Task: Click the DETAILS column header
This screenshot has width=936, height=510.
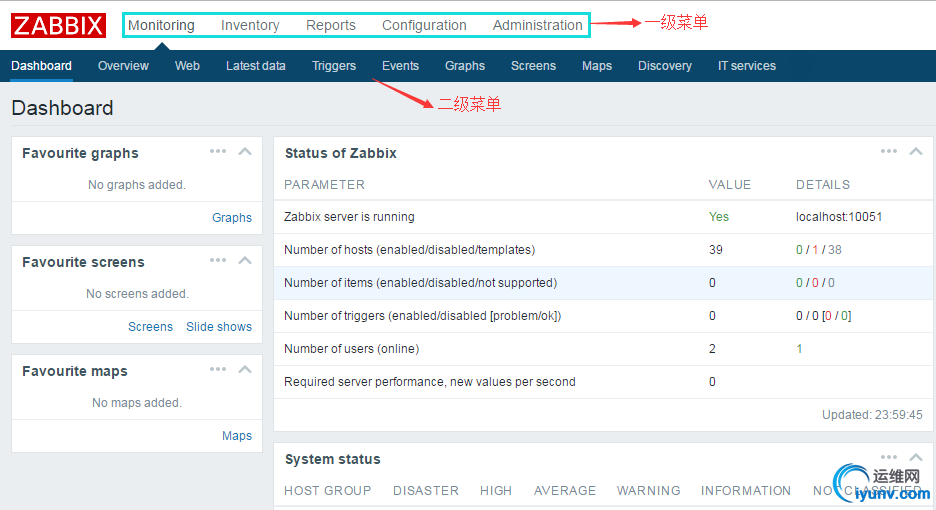Action: click(x=823, y=185)
